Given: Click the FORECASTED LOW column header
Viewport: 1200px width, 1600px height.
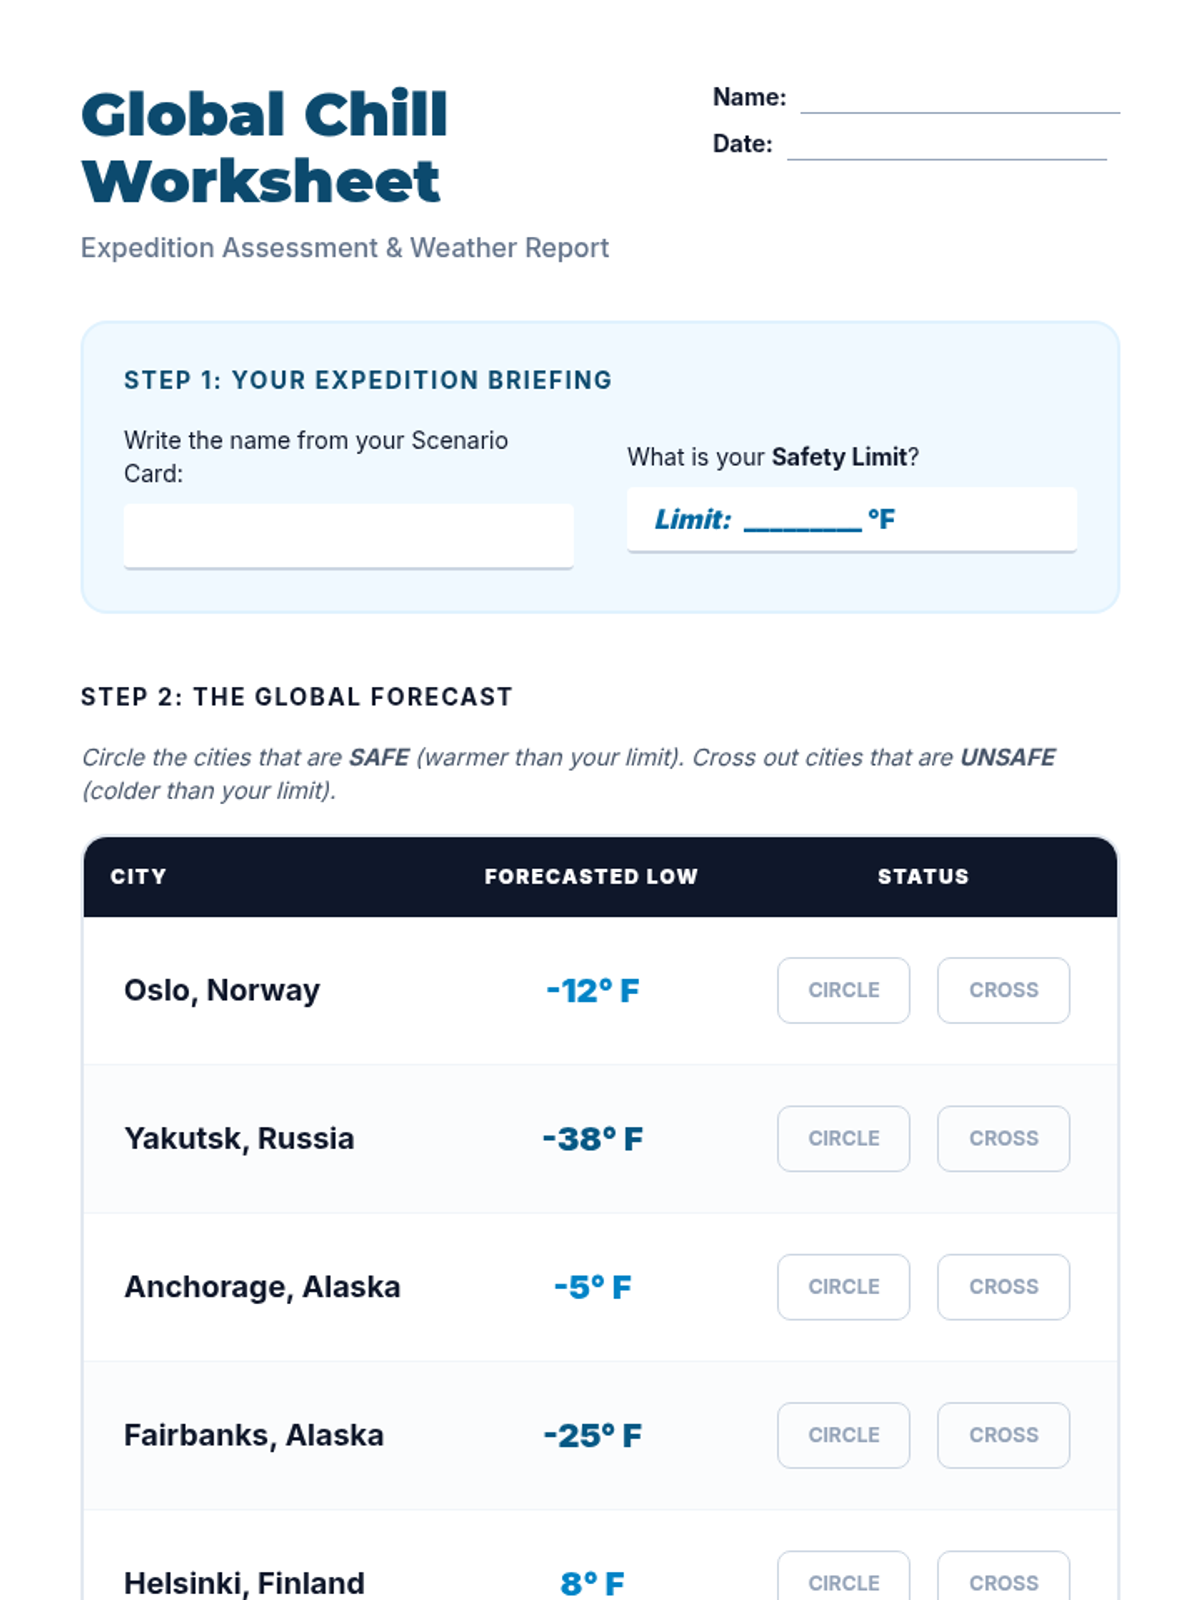Looking at the screenshot, I should pyautogui.click(x=591, y=876).
